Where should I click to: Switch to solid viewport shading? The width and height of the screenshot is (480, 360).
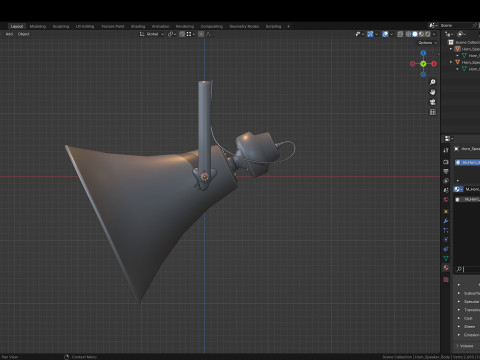click(415, 34)
